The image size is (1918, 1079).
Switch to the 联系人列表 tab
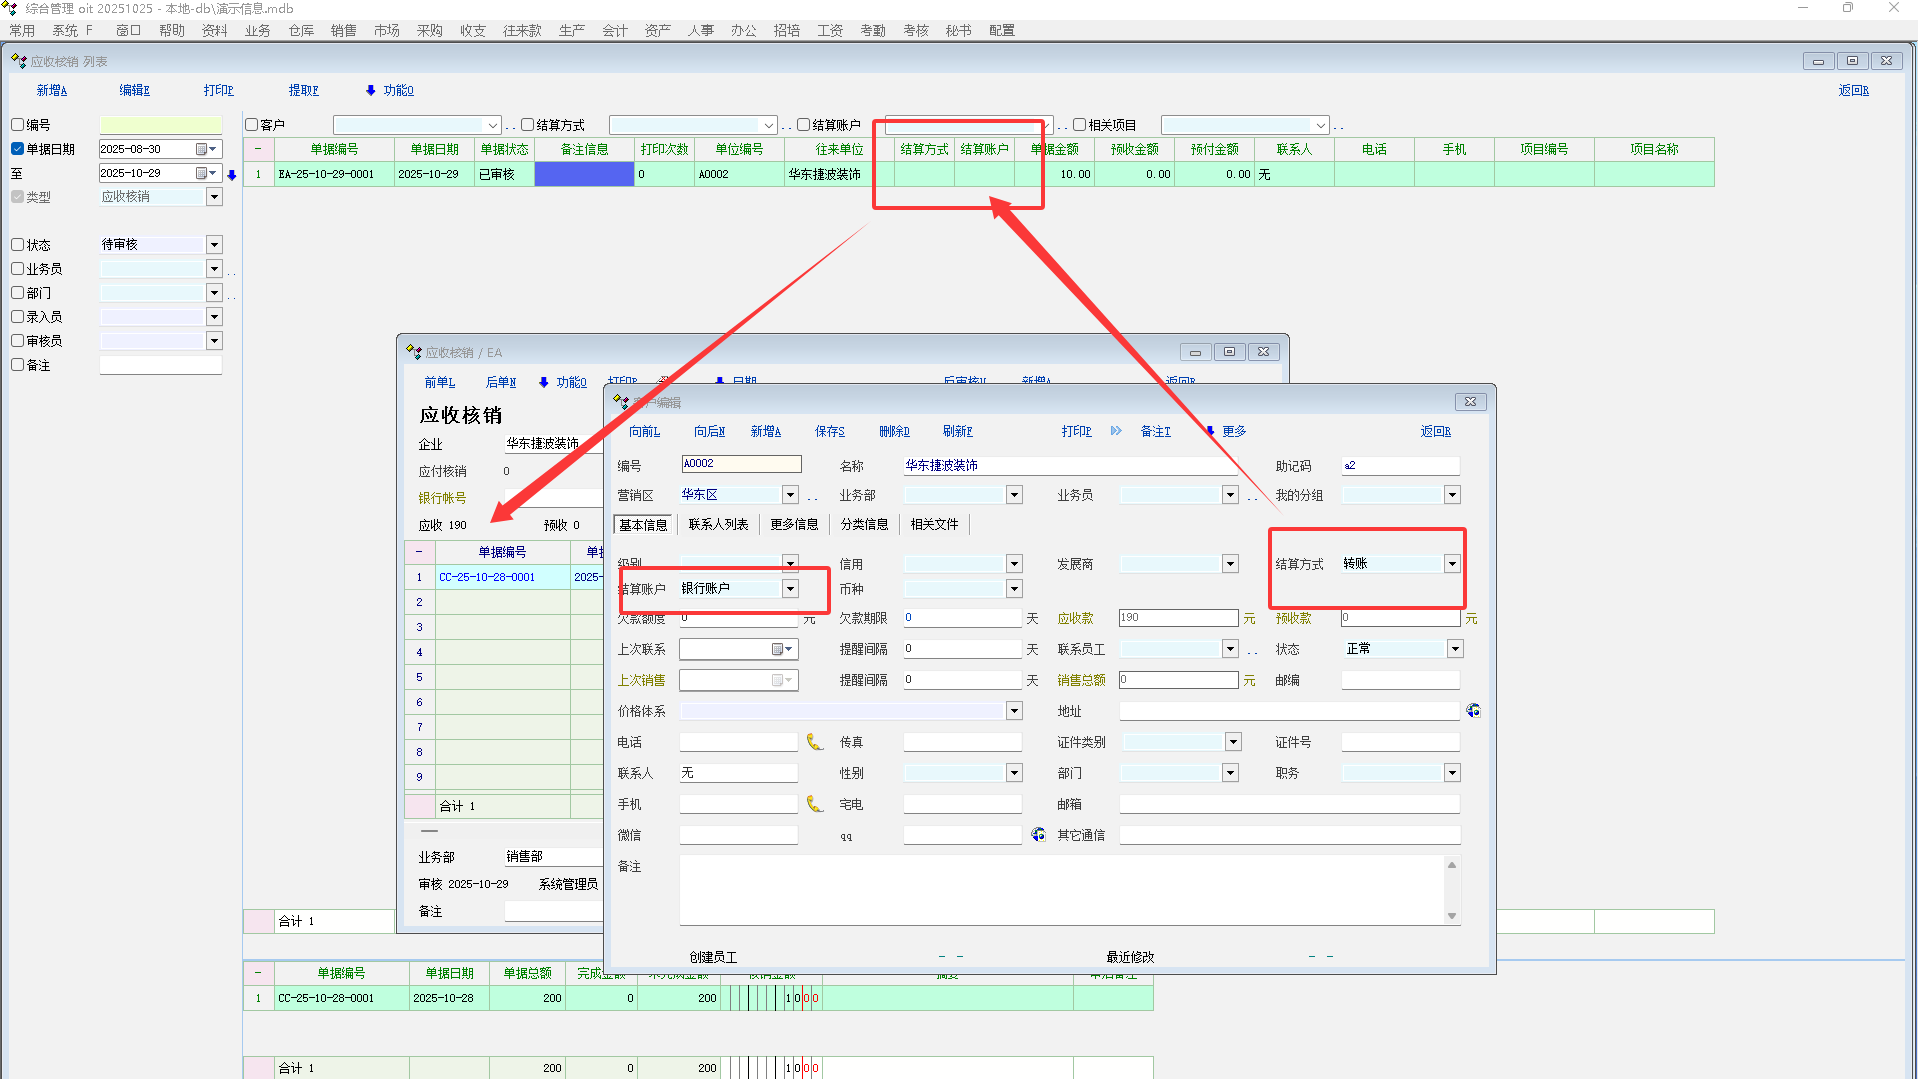click(718, 524)
